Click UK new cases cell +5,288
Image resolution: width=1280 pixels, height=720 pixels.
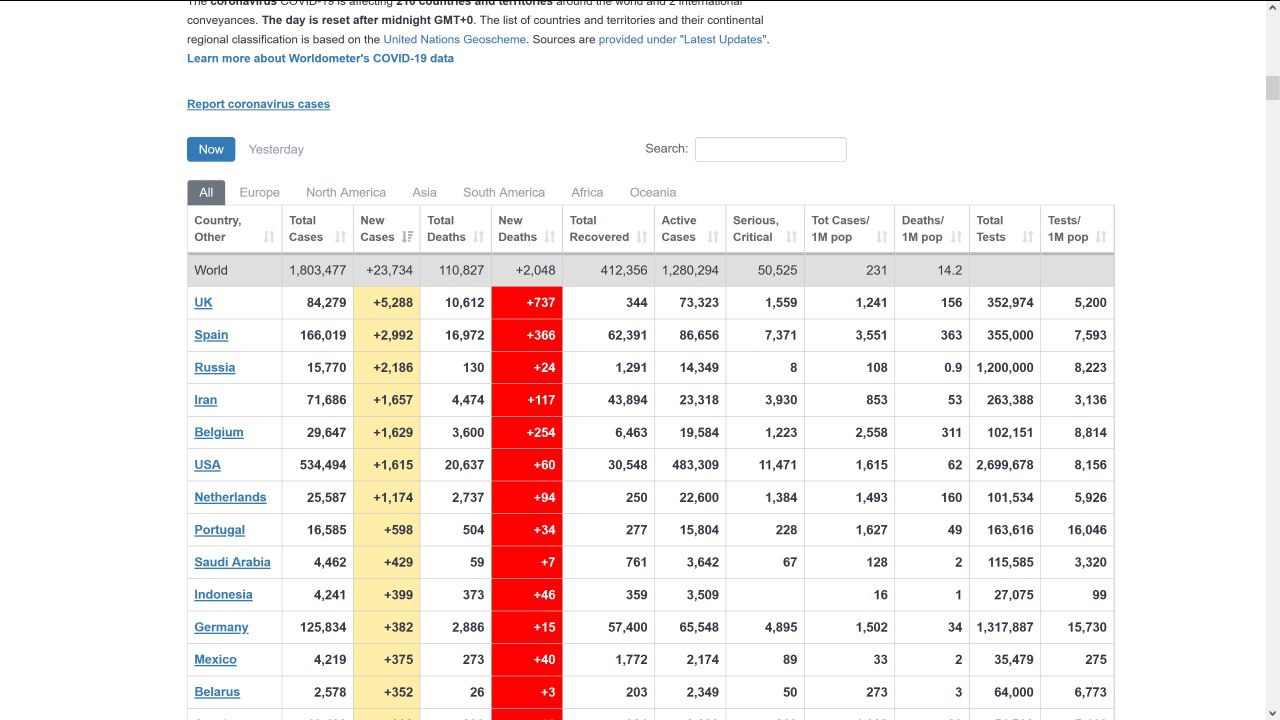tap(387, 302)
